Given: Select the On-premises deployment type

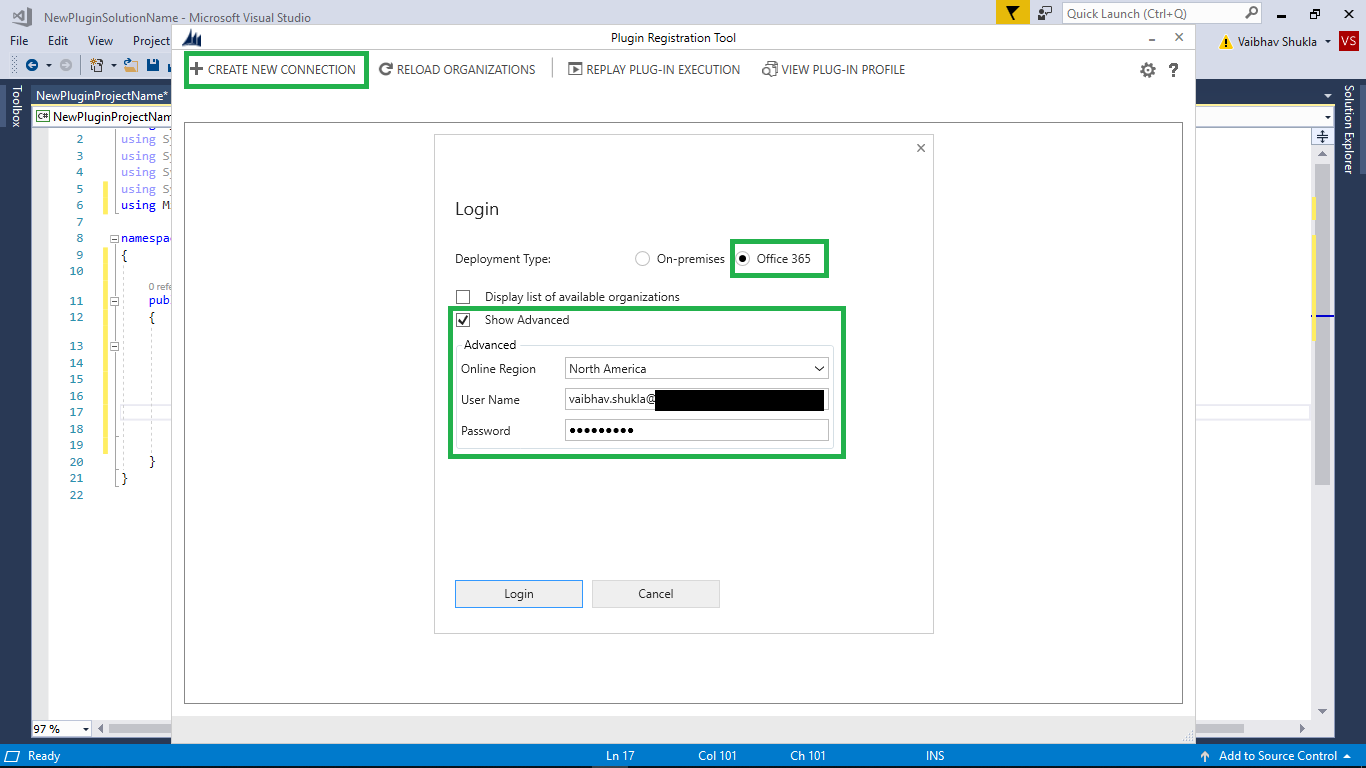Looking at the screenshot, I should click(x=642, y=258).
